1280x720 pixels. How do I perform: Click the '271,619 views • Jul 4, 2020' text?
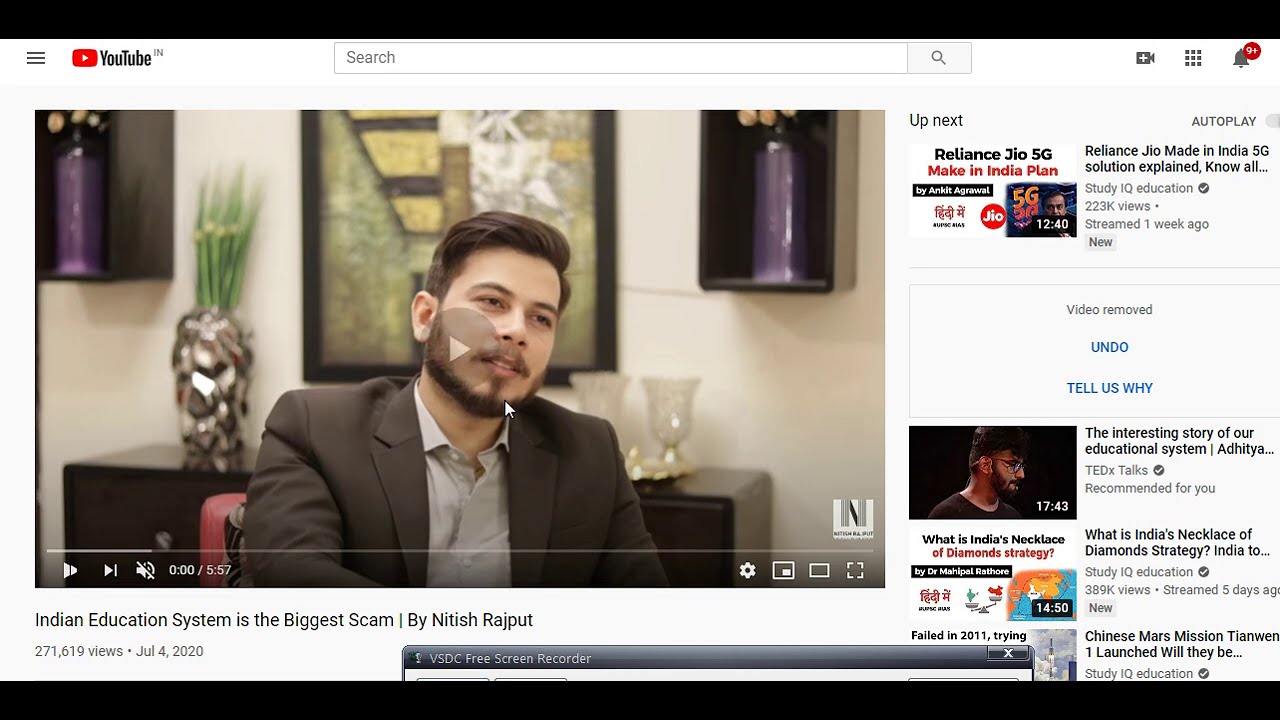[x=119, y=651]
